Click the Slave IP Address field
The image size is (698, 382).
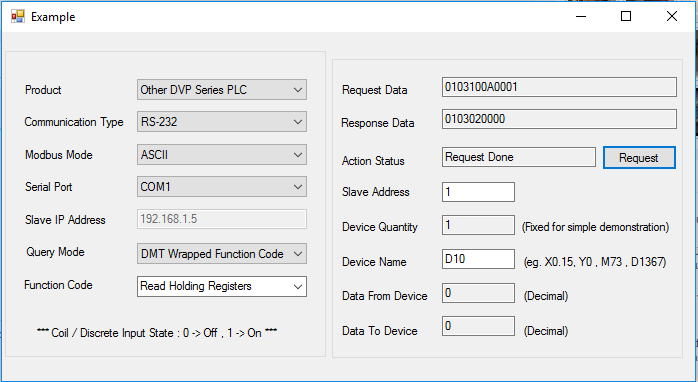pos(222,219)
